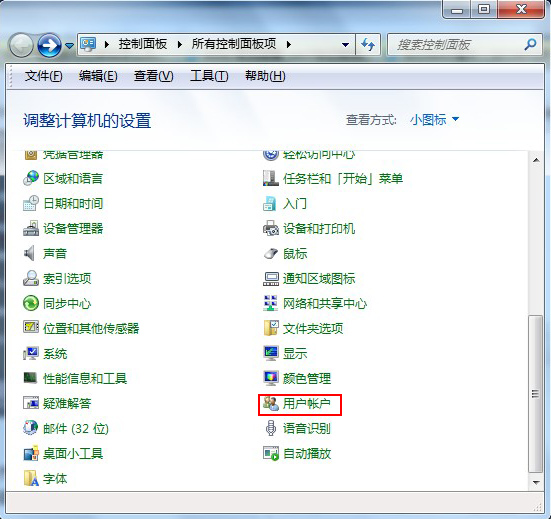The width and height of the screenshot is (551, 519).
Task: Open the 位置和其他传感器 icon
Action: point(31,327)
